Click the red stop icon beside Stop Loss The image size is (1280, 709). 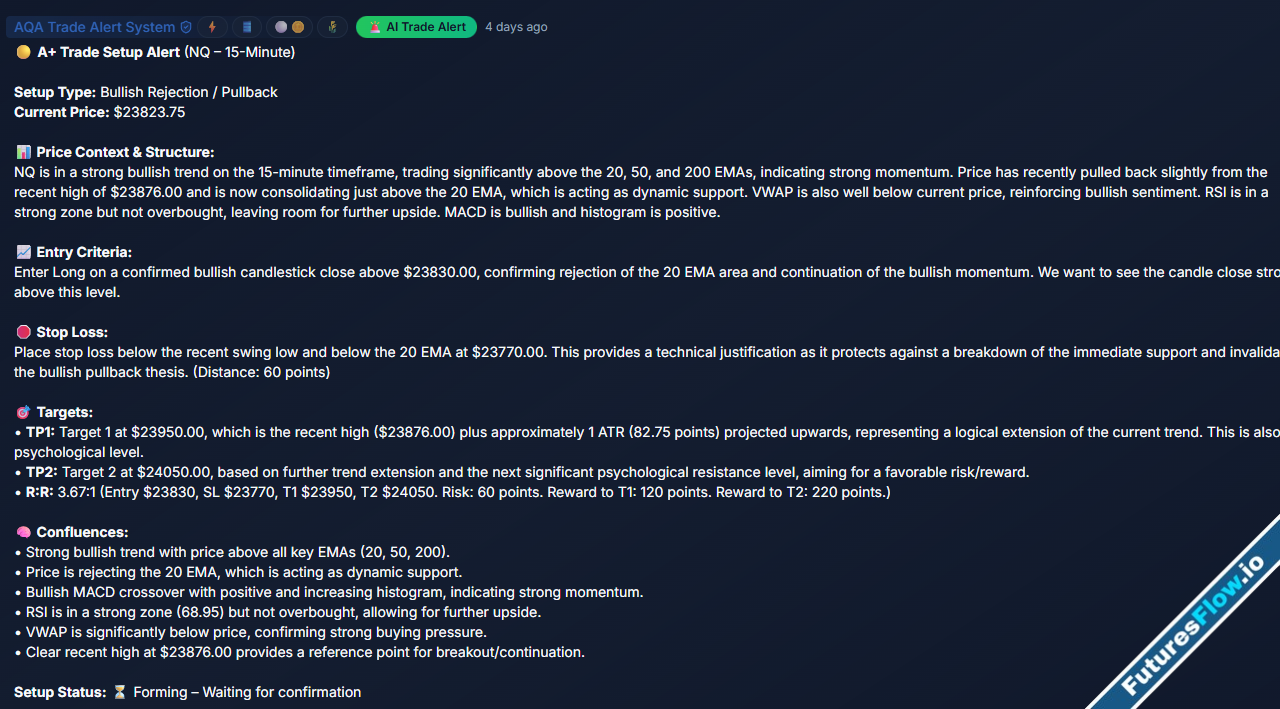click(x=23, y=332)
